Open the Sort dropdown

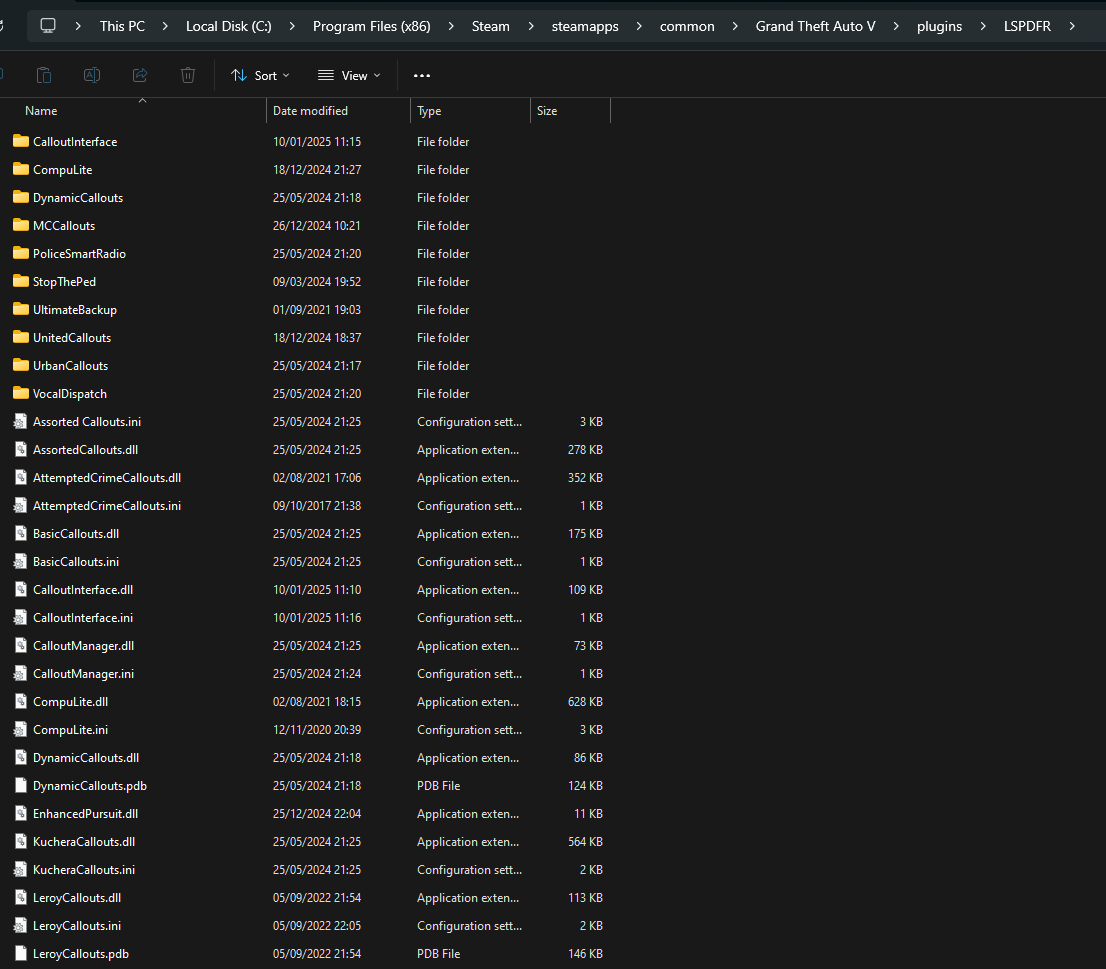click(260, 75)
